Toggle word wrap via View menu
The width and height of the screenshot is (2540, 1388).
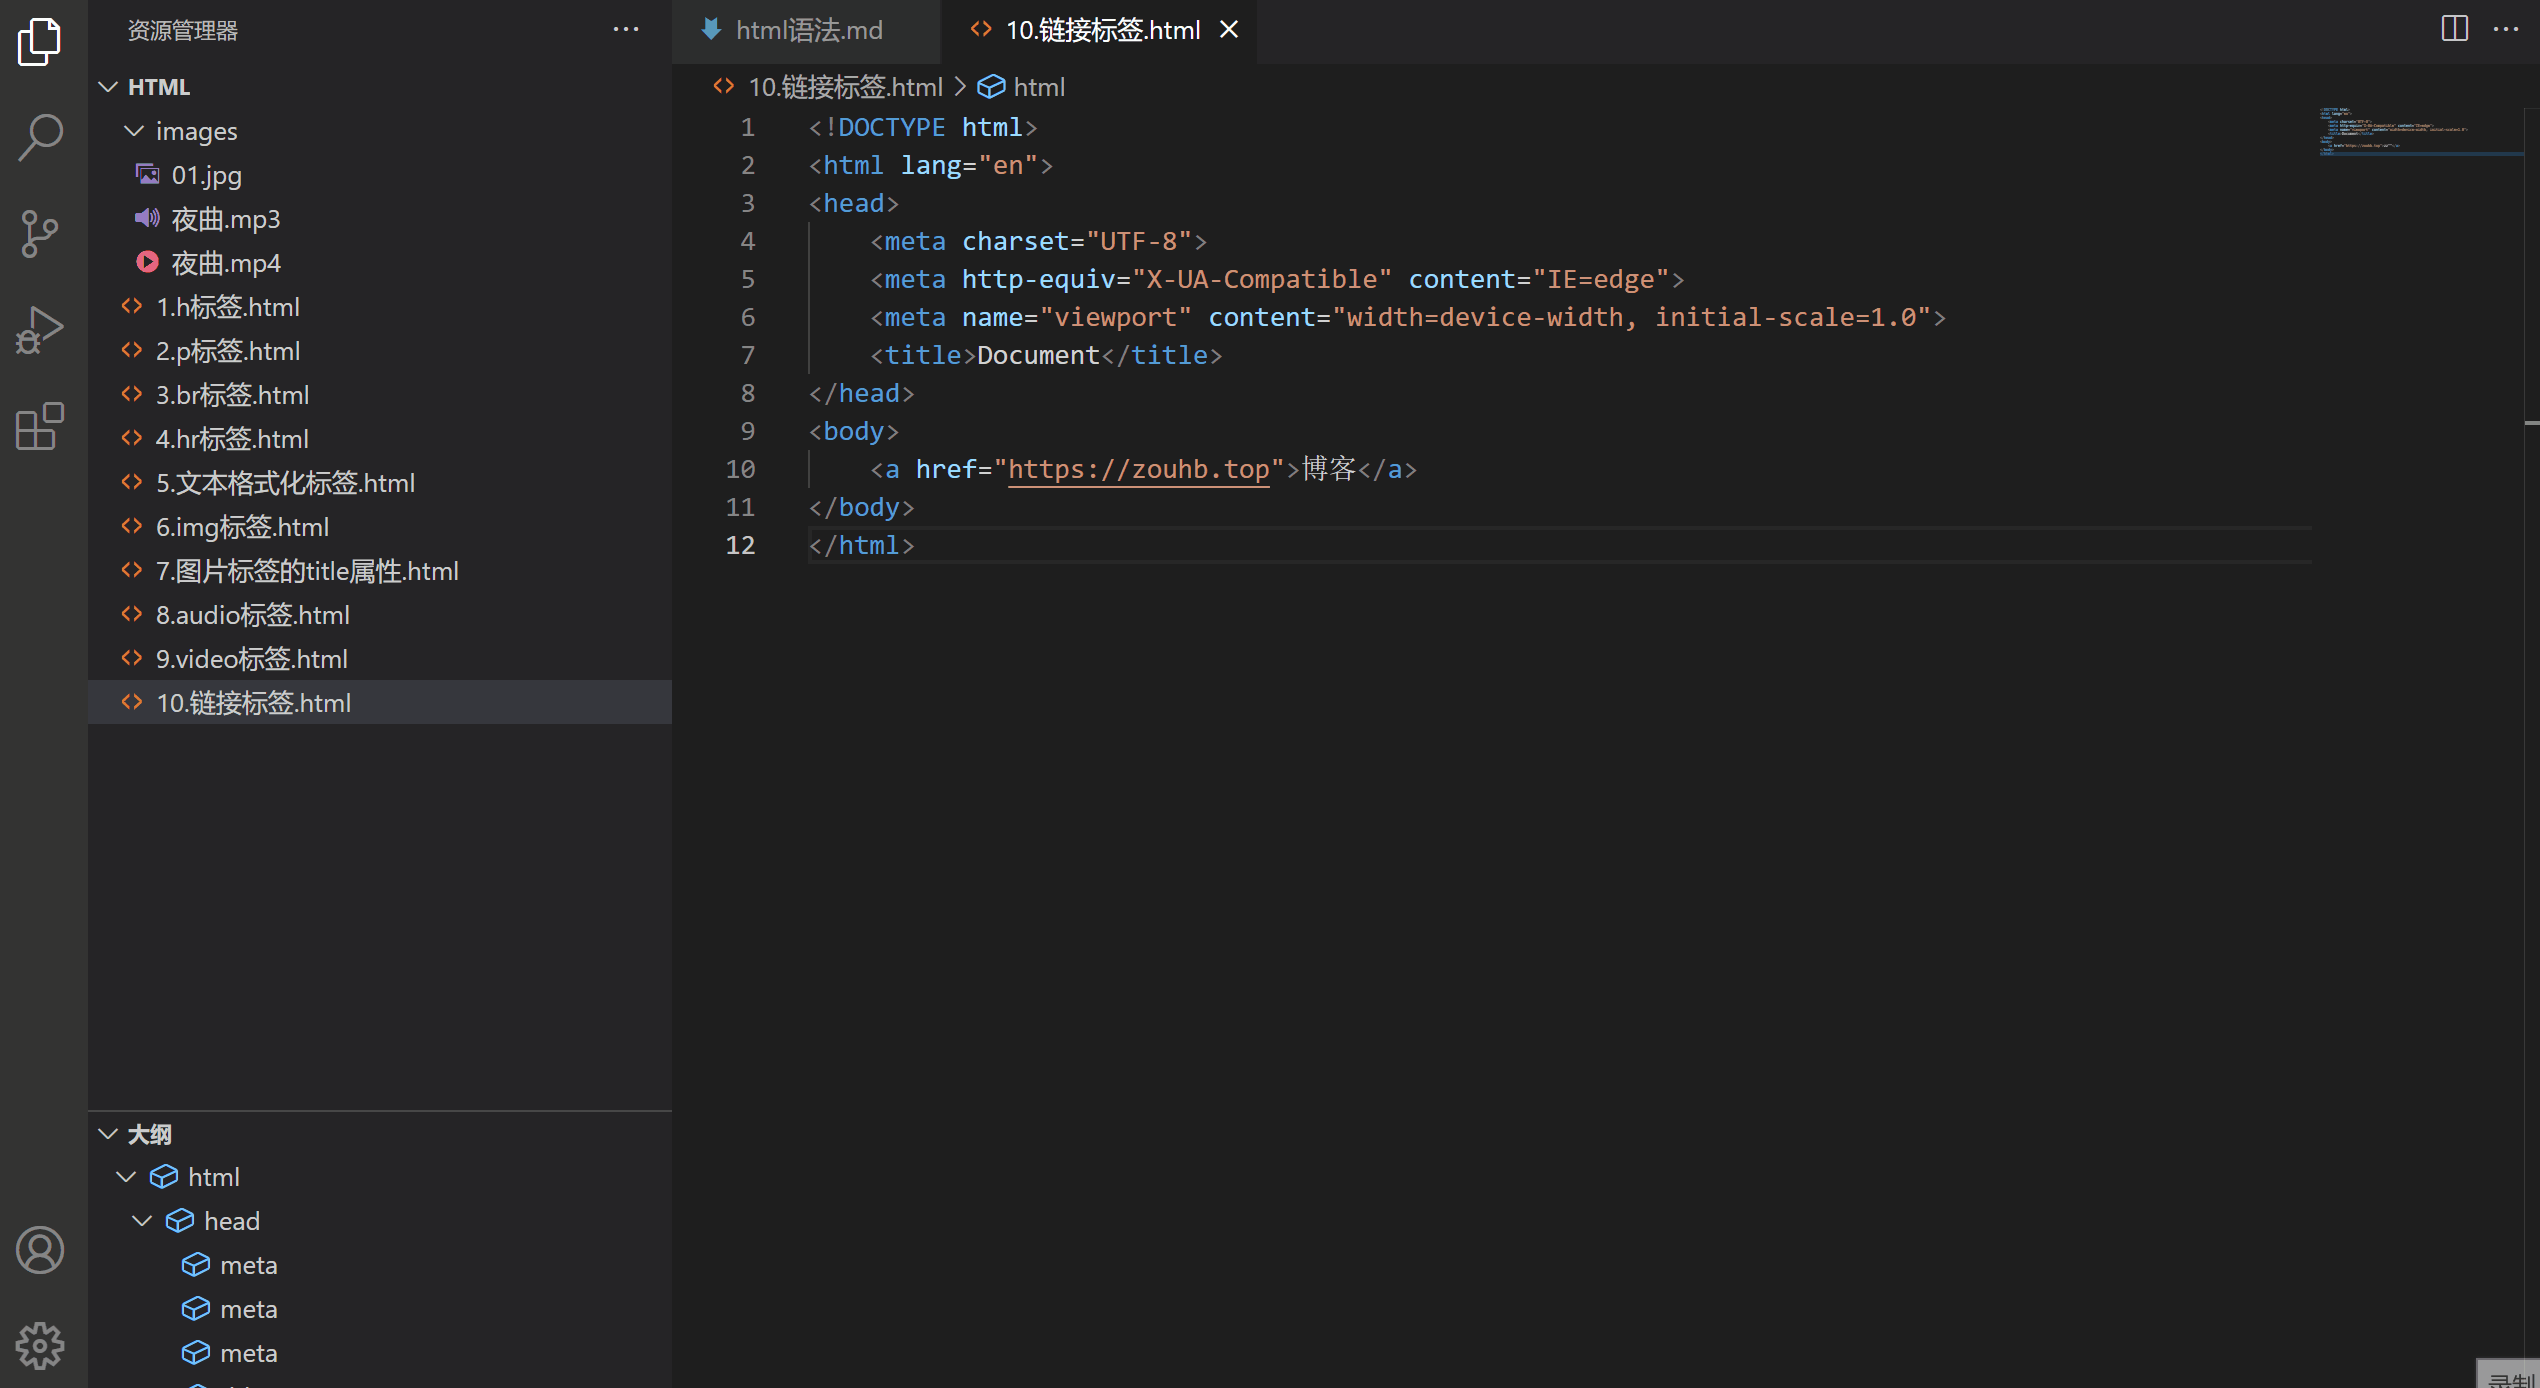2508,29
